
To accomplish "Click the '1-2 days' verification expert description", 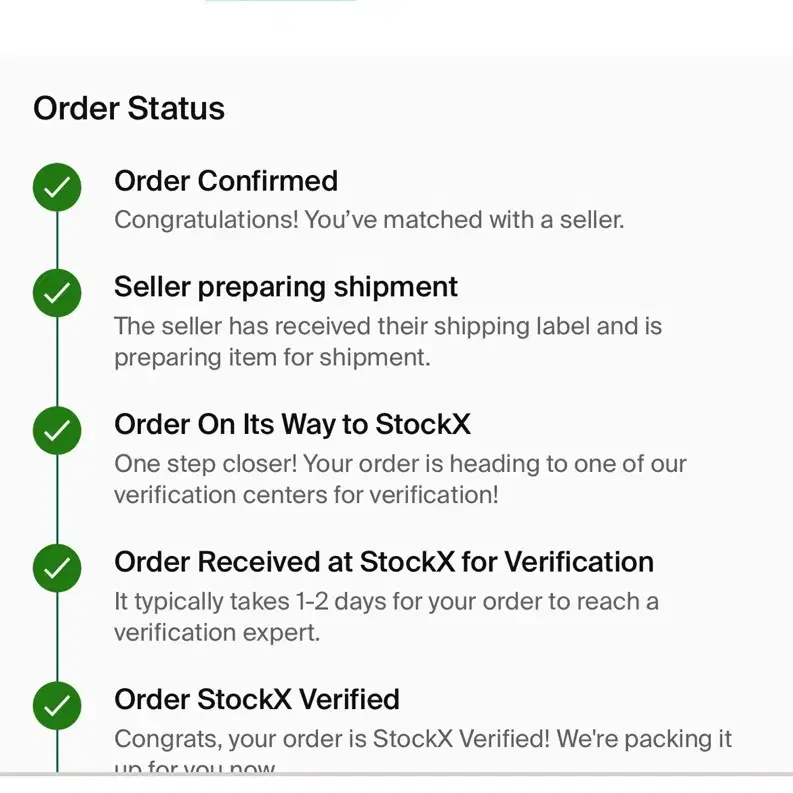I will [386, 617].
